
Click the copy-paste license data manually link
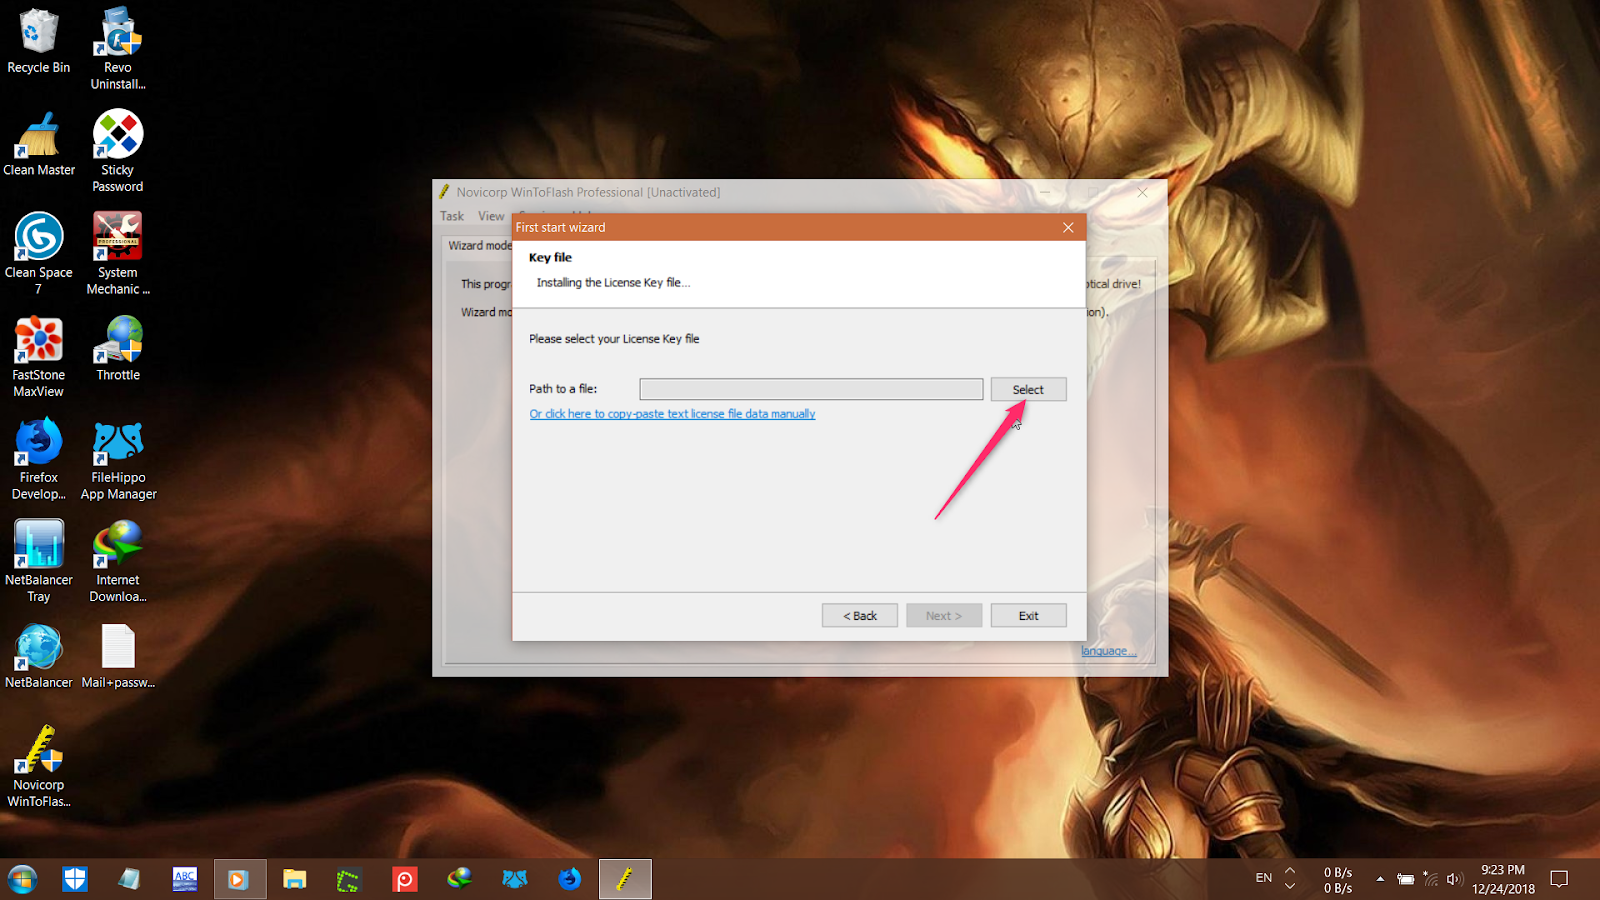[x=672, y=414]
